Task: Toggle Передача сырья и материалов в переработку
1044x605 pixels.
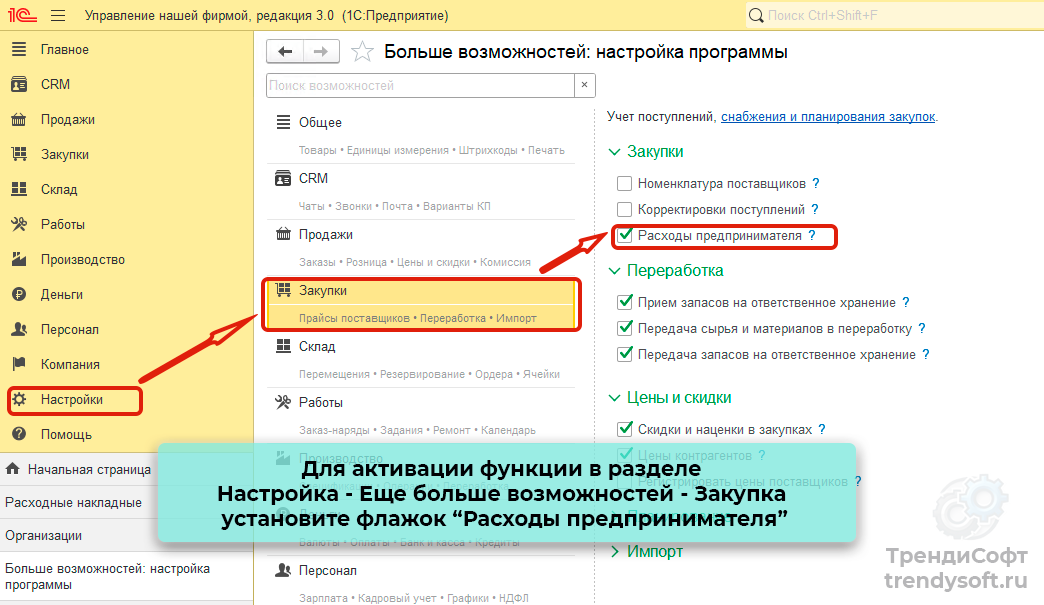Action: tap(625, 328)
